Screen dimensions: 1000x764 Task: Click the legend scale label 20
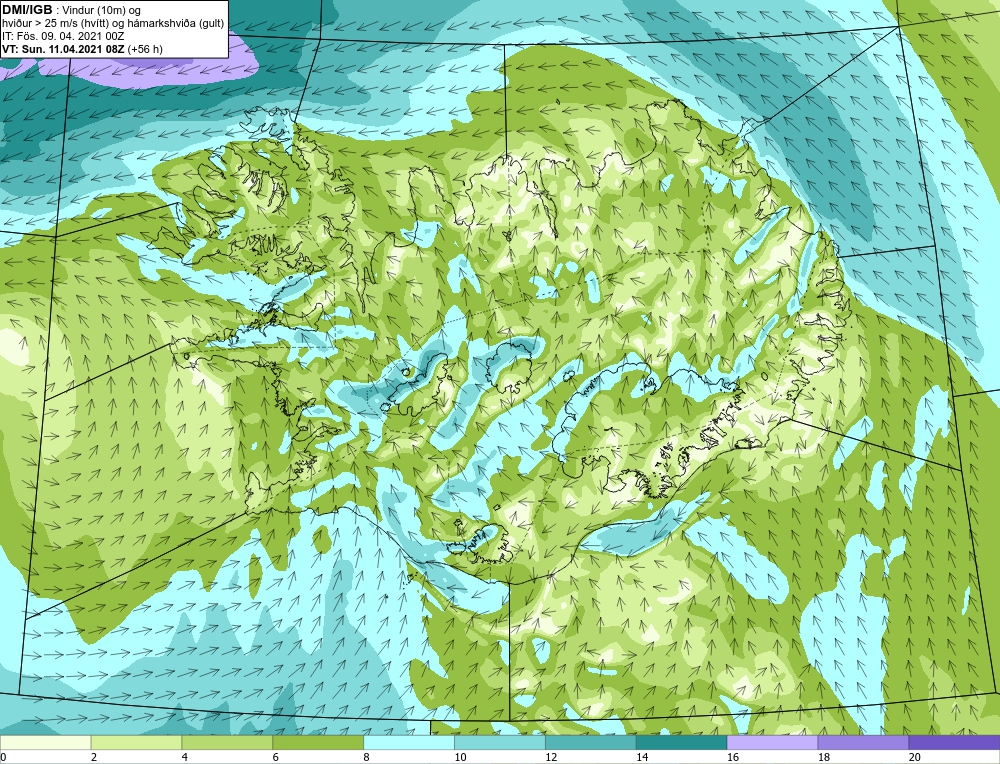click(915, 757)
